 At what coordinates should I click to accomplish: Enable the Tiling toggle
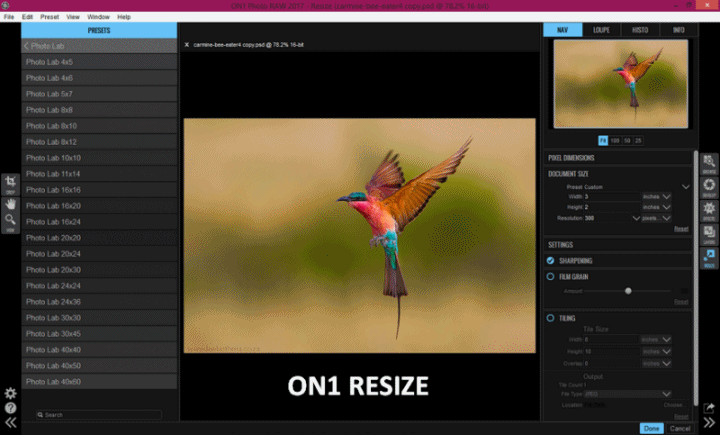pyautogui.click(x=550, y=318)
